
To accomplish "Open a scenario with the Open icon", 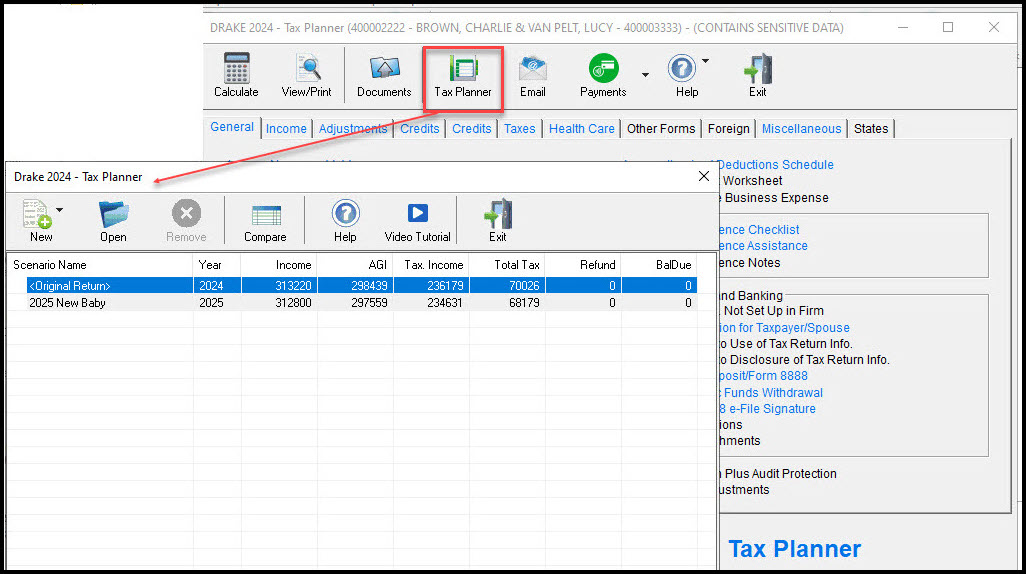I will [x=113, y=214].
